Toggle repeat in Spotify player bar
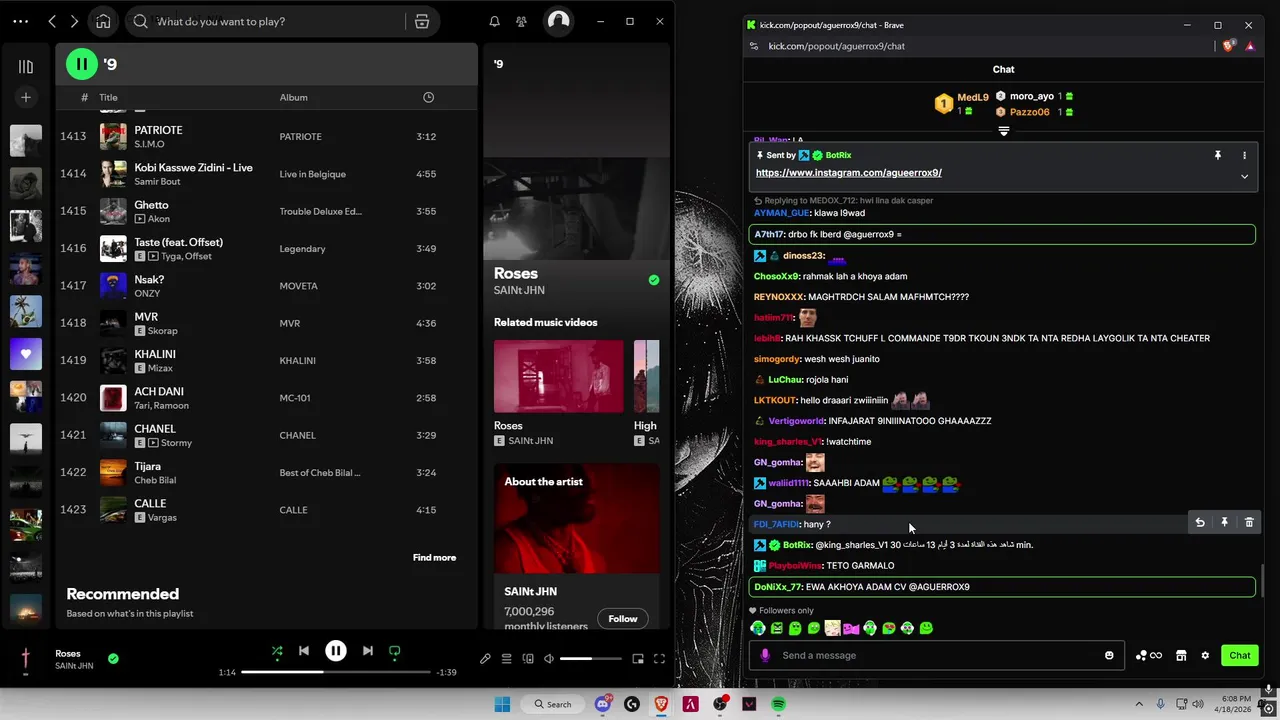Image resolution: width=1280 pixels, height=720 pixels. (394, 651)
